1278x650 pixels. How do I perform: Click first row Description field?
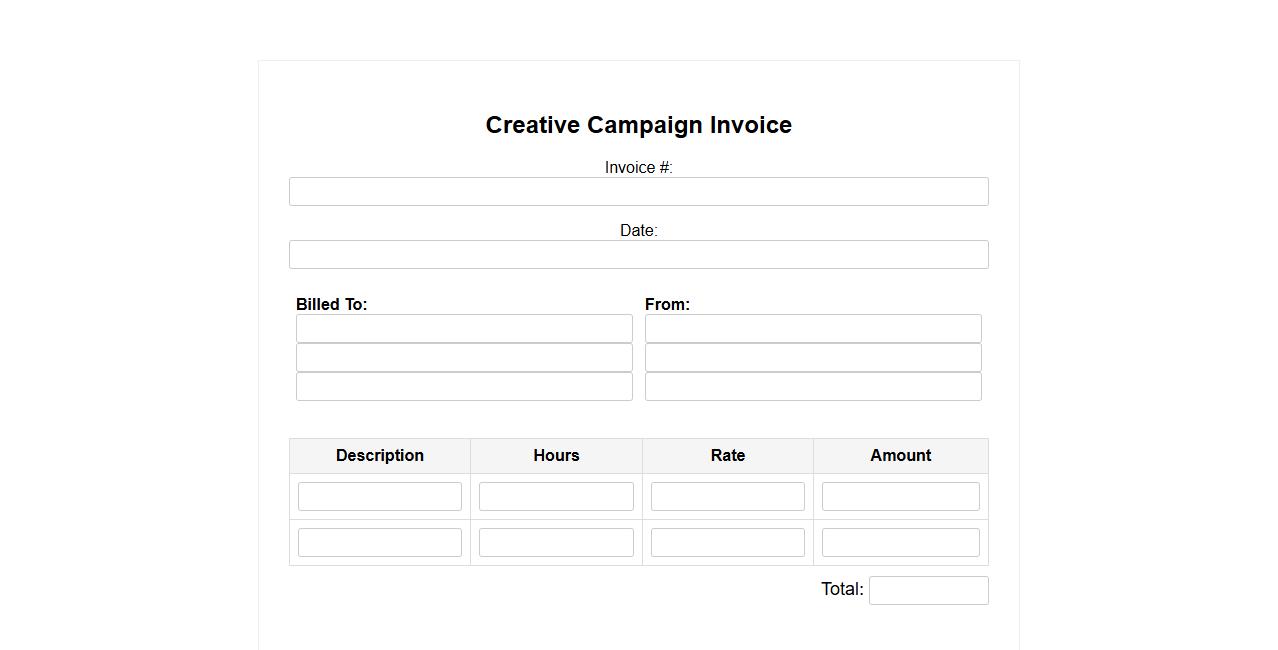pos(380,497)
